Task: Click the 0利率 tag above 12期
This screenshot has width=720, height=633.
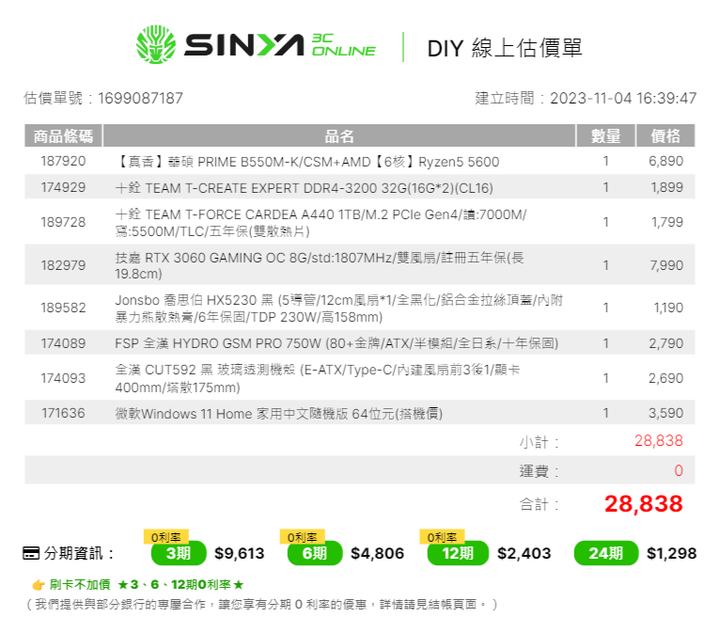Action: coord(442,537)
